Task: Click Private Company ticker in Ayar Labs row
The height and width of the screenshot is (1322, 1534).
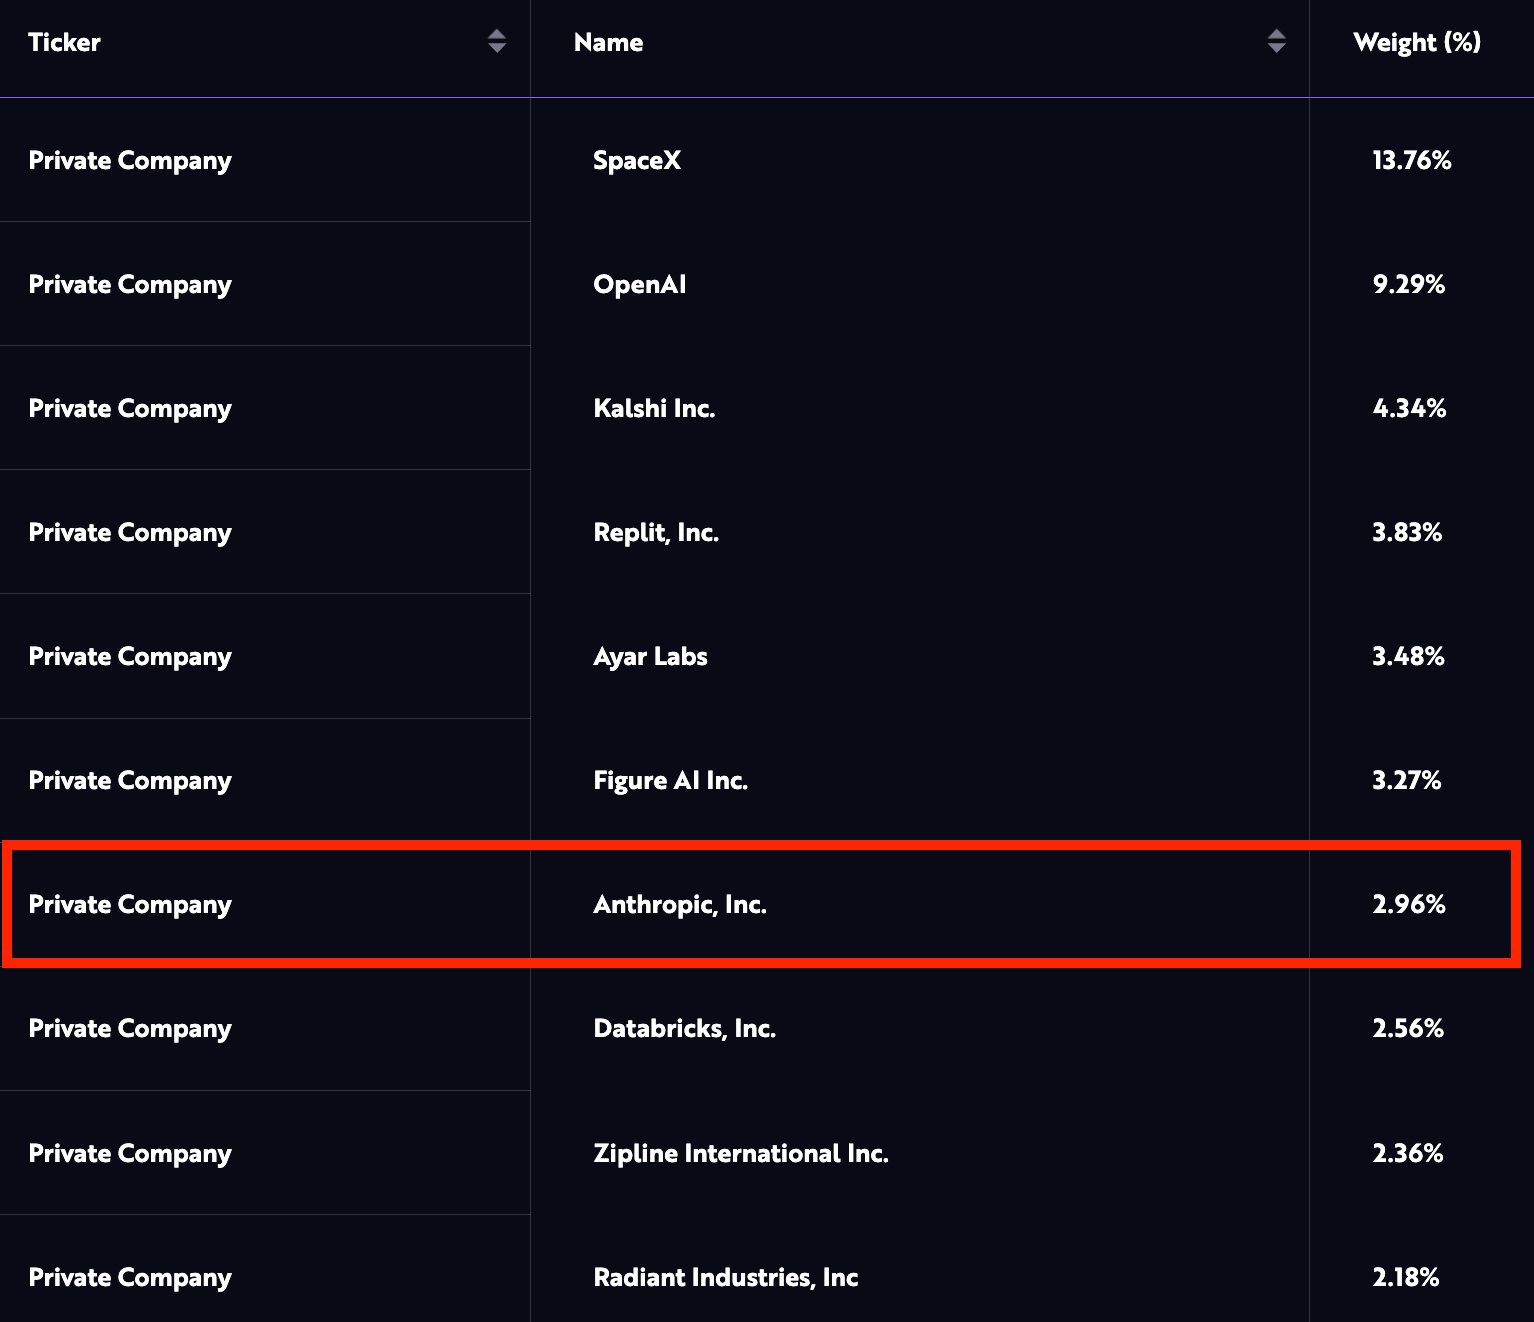Action: [x=130, y=657]
